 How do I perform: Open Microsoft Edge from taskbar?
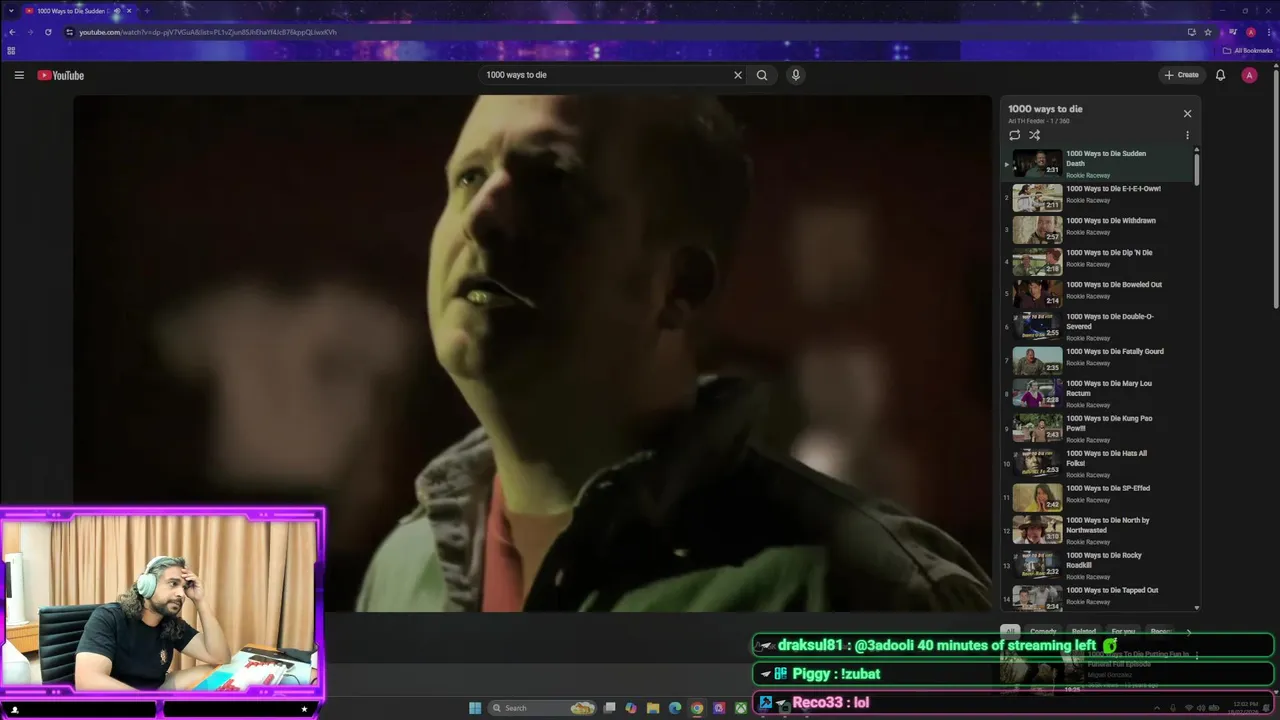(675, 708)
